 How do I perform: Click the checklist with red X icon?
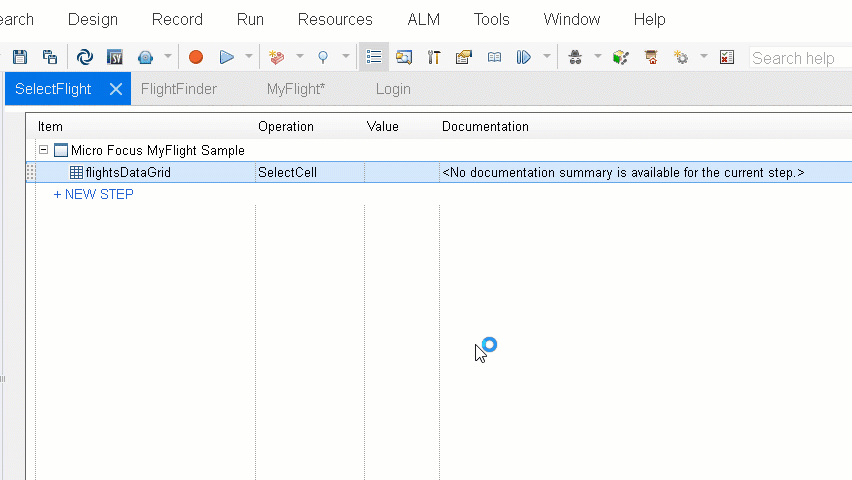727,57
